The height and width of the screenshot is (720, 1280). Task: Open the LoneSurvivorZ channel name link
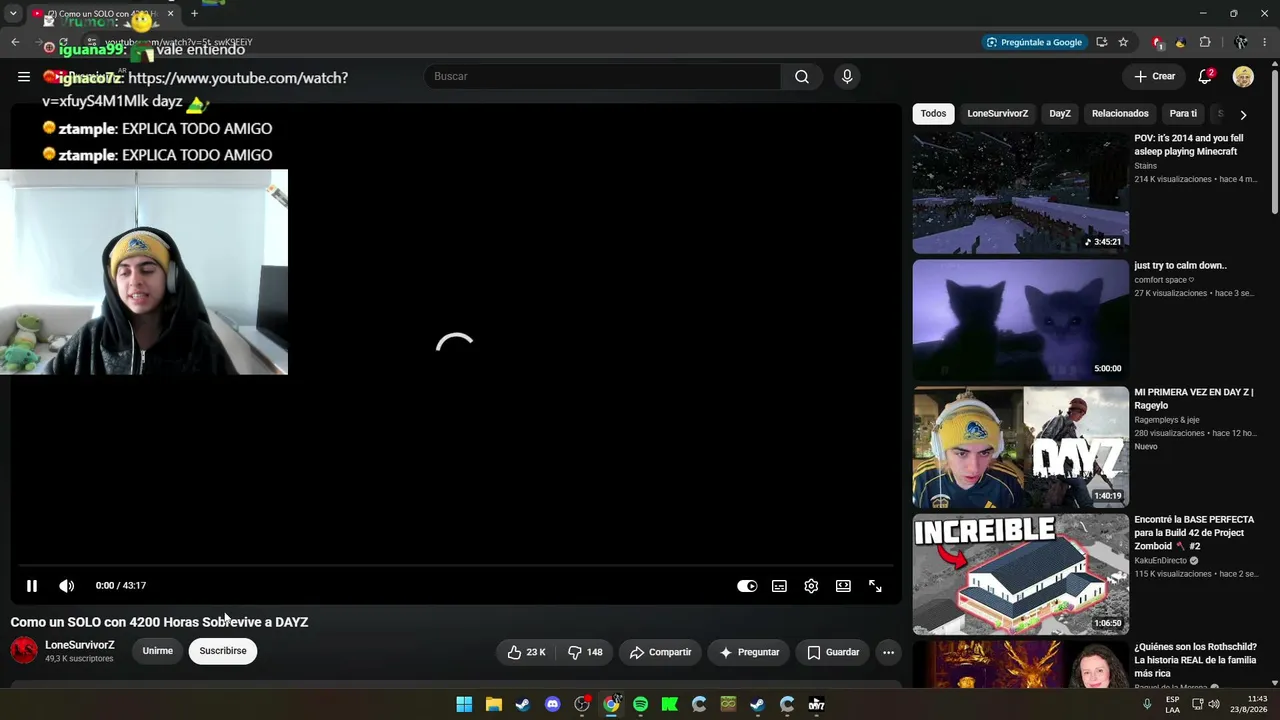click(80, 645)
